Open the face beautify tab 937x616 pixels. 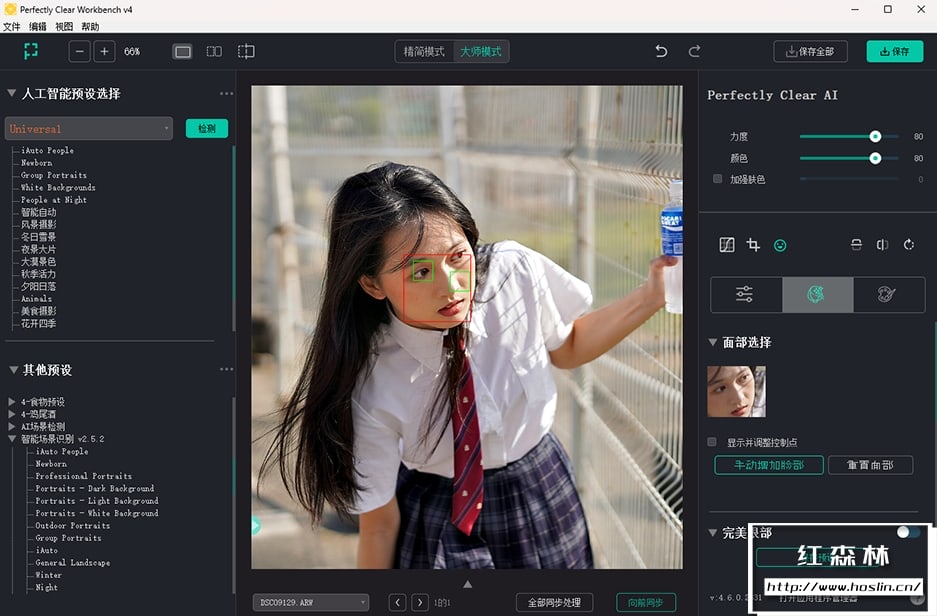(817, 294)
